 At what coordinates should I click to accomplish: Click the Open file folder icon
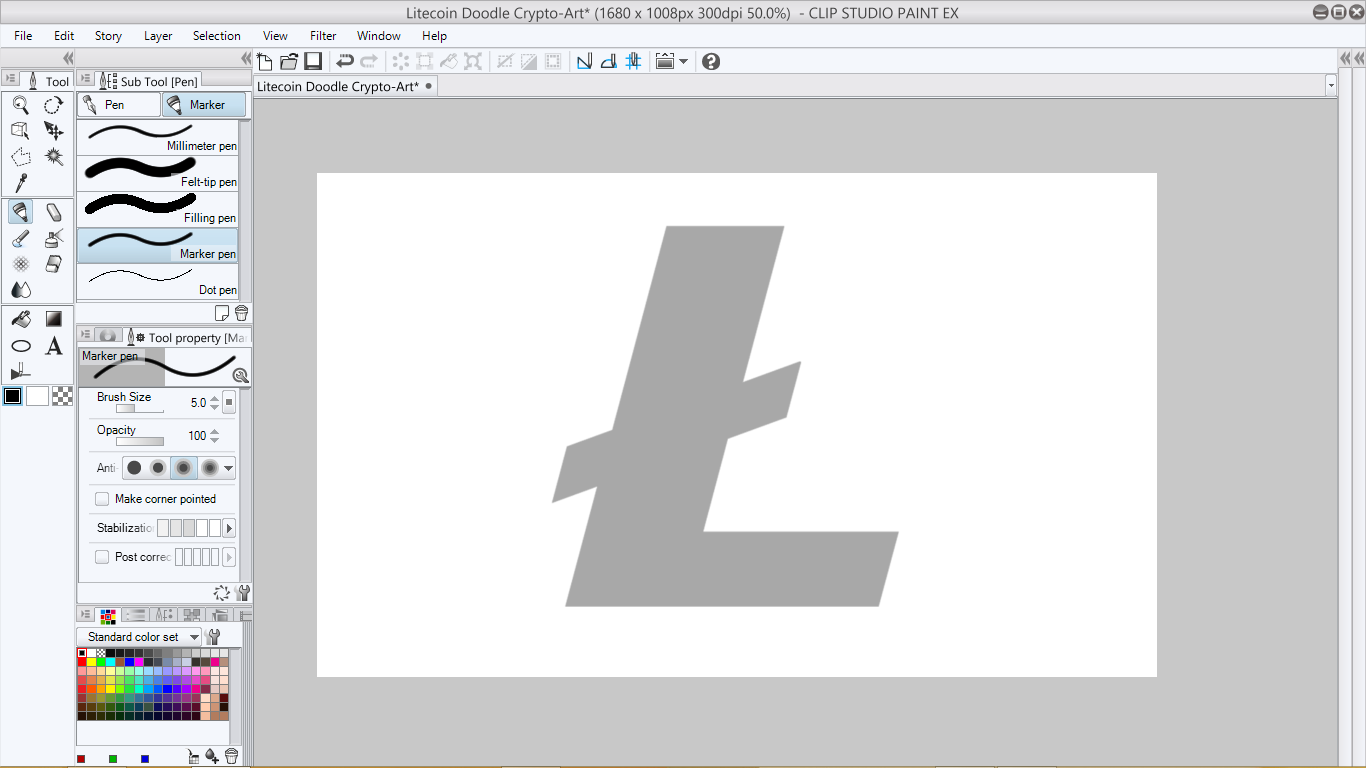coord(289,61)
